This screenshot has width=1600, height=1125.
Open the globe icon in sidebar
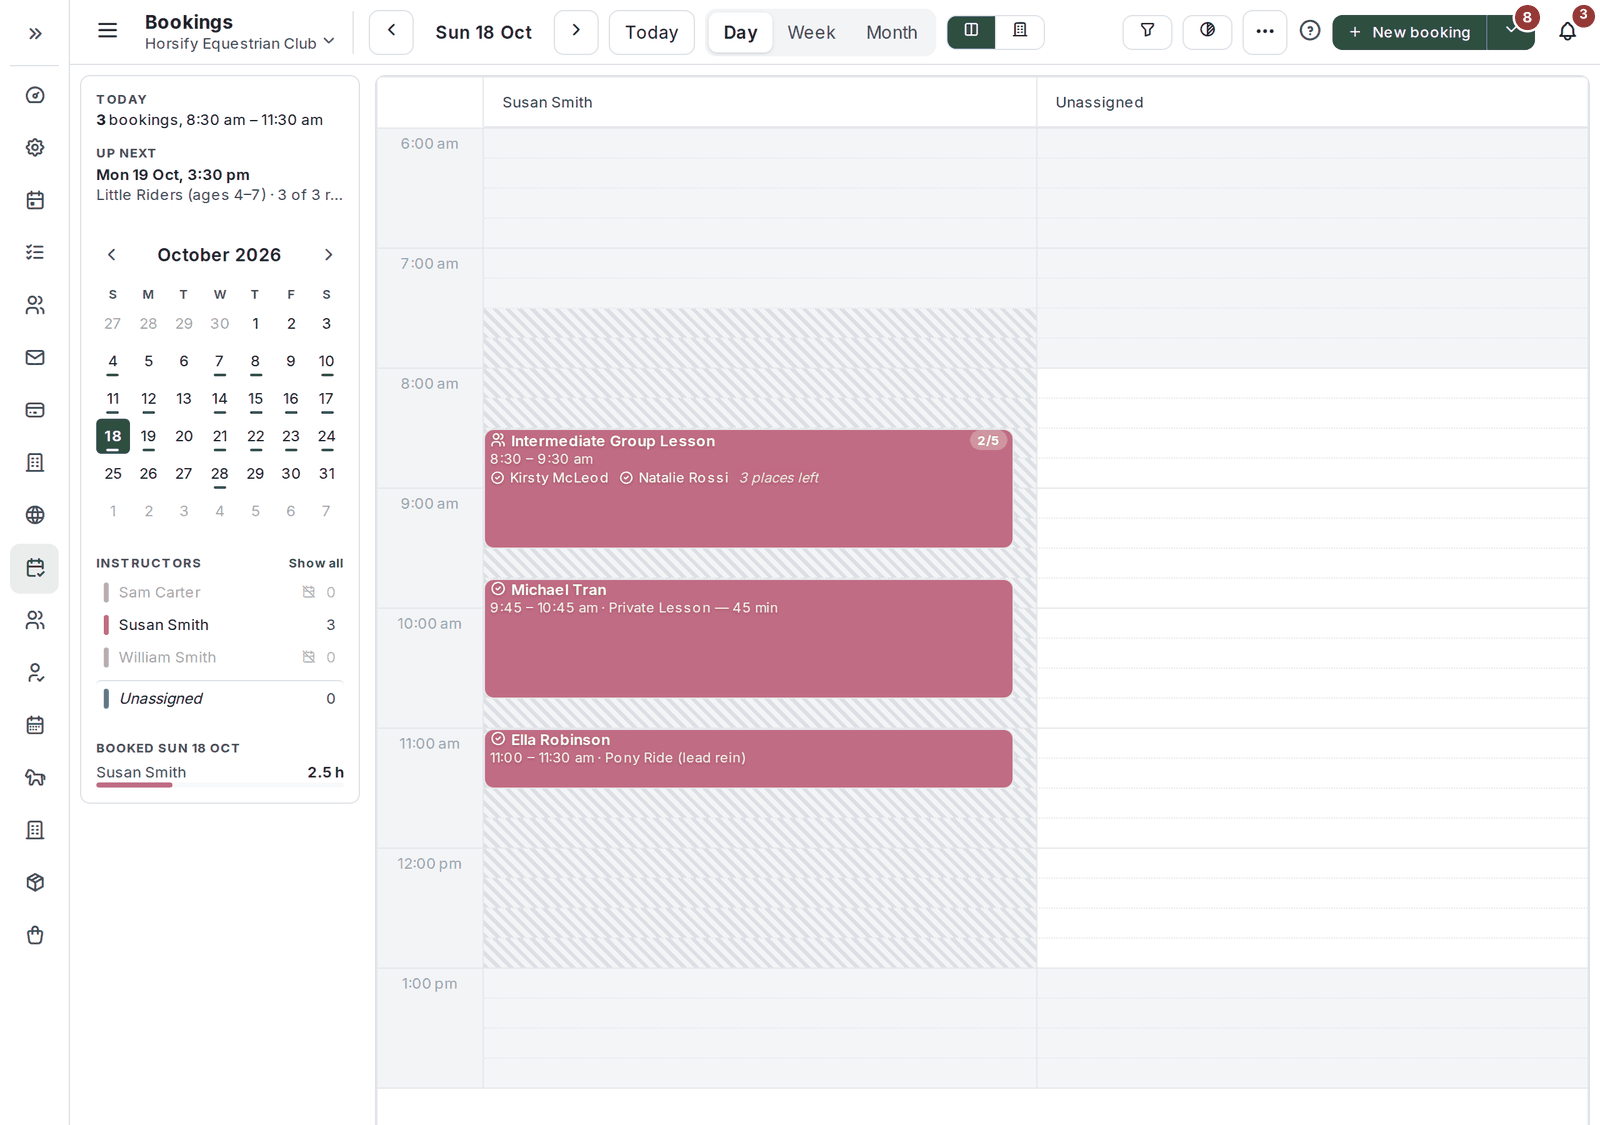[x=35, y=515]
